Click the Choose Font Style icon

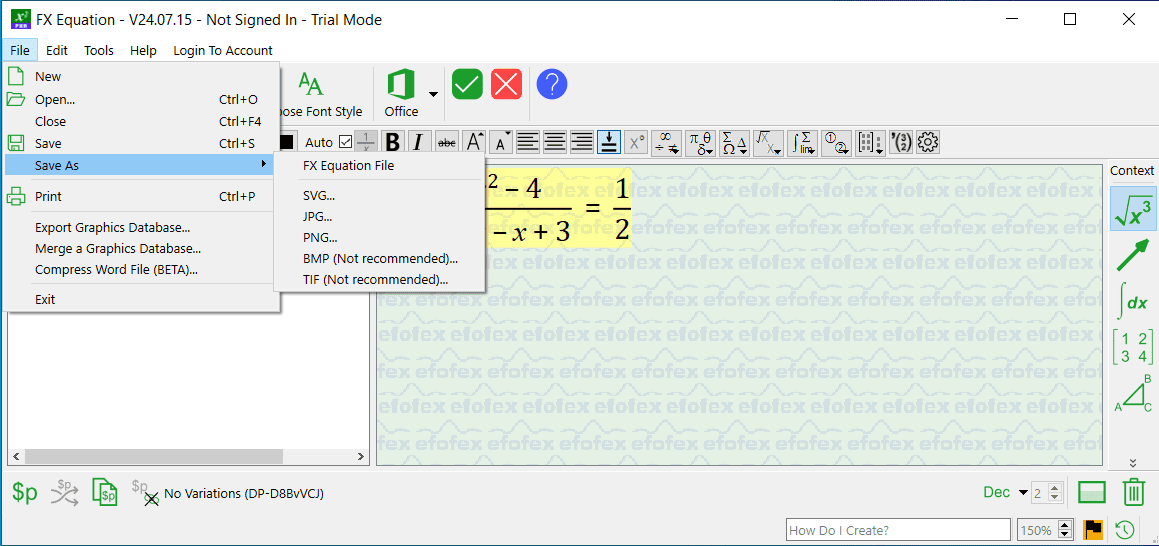[311, 85]
